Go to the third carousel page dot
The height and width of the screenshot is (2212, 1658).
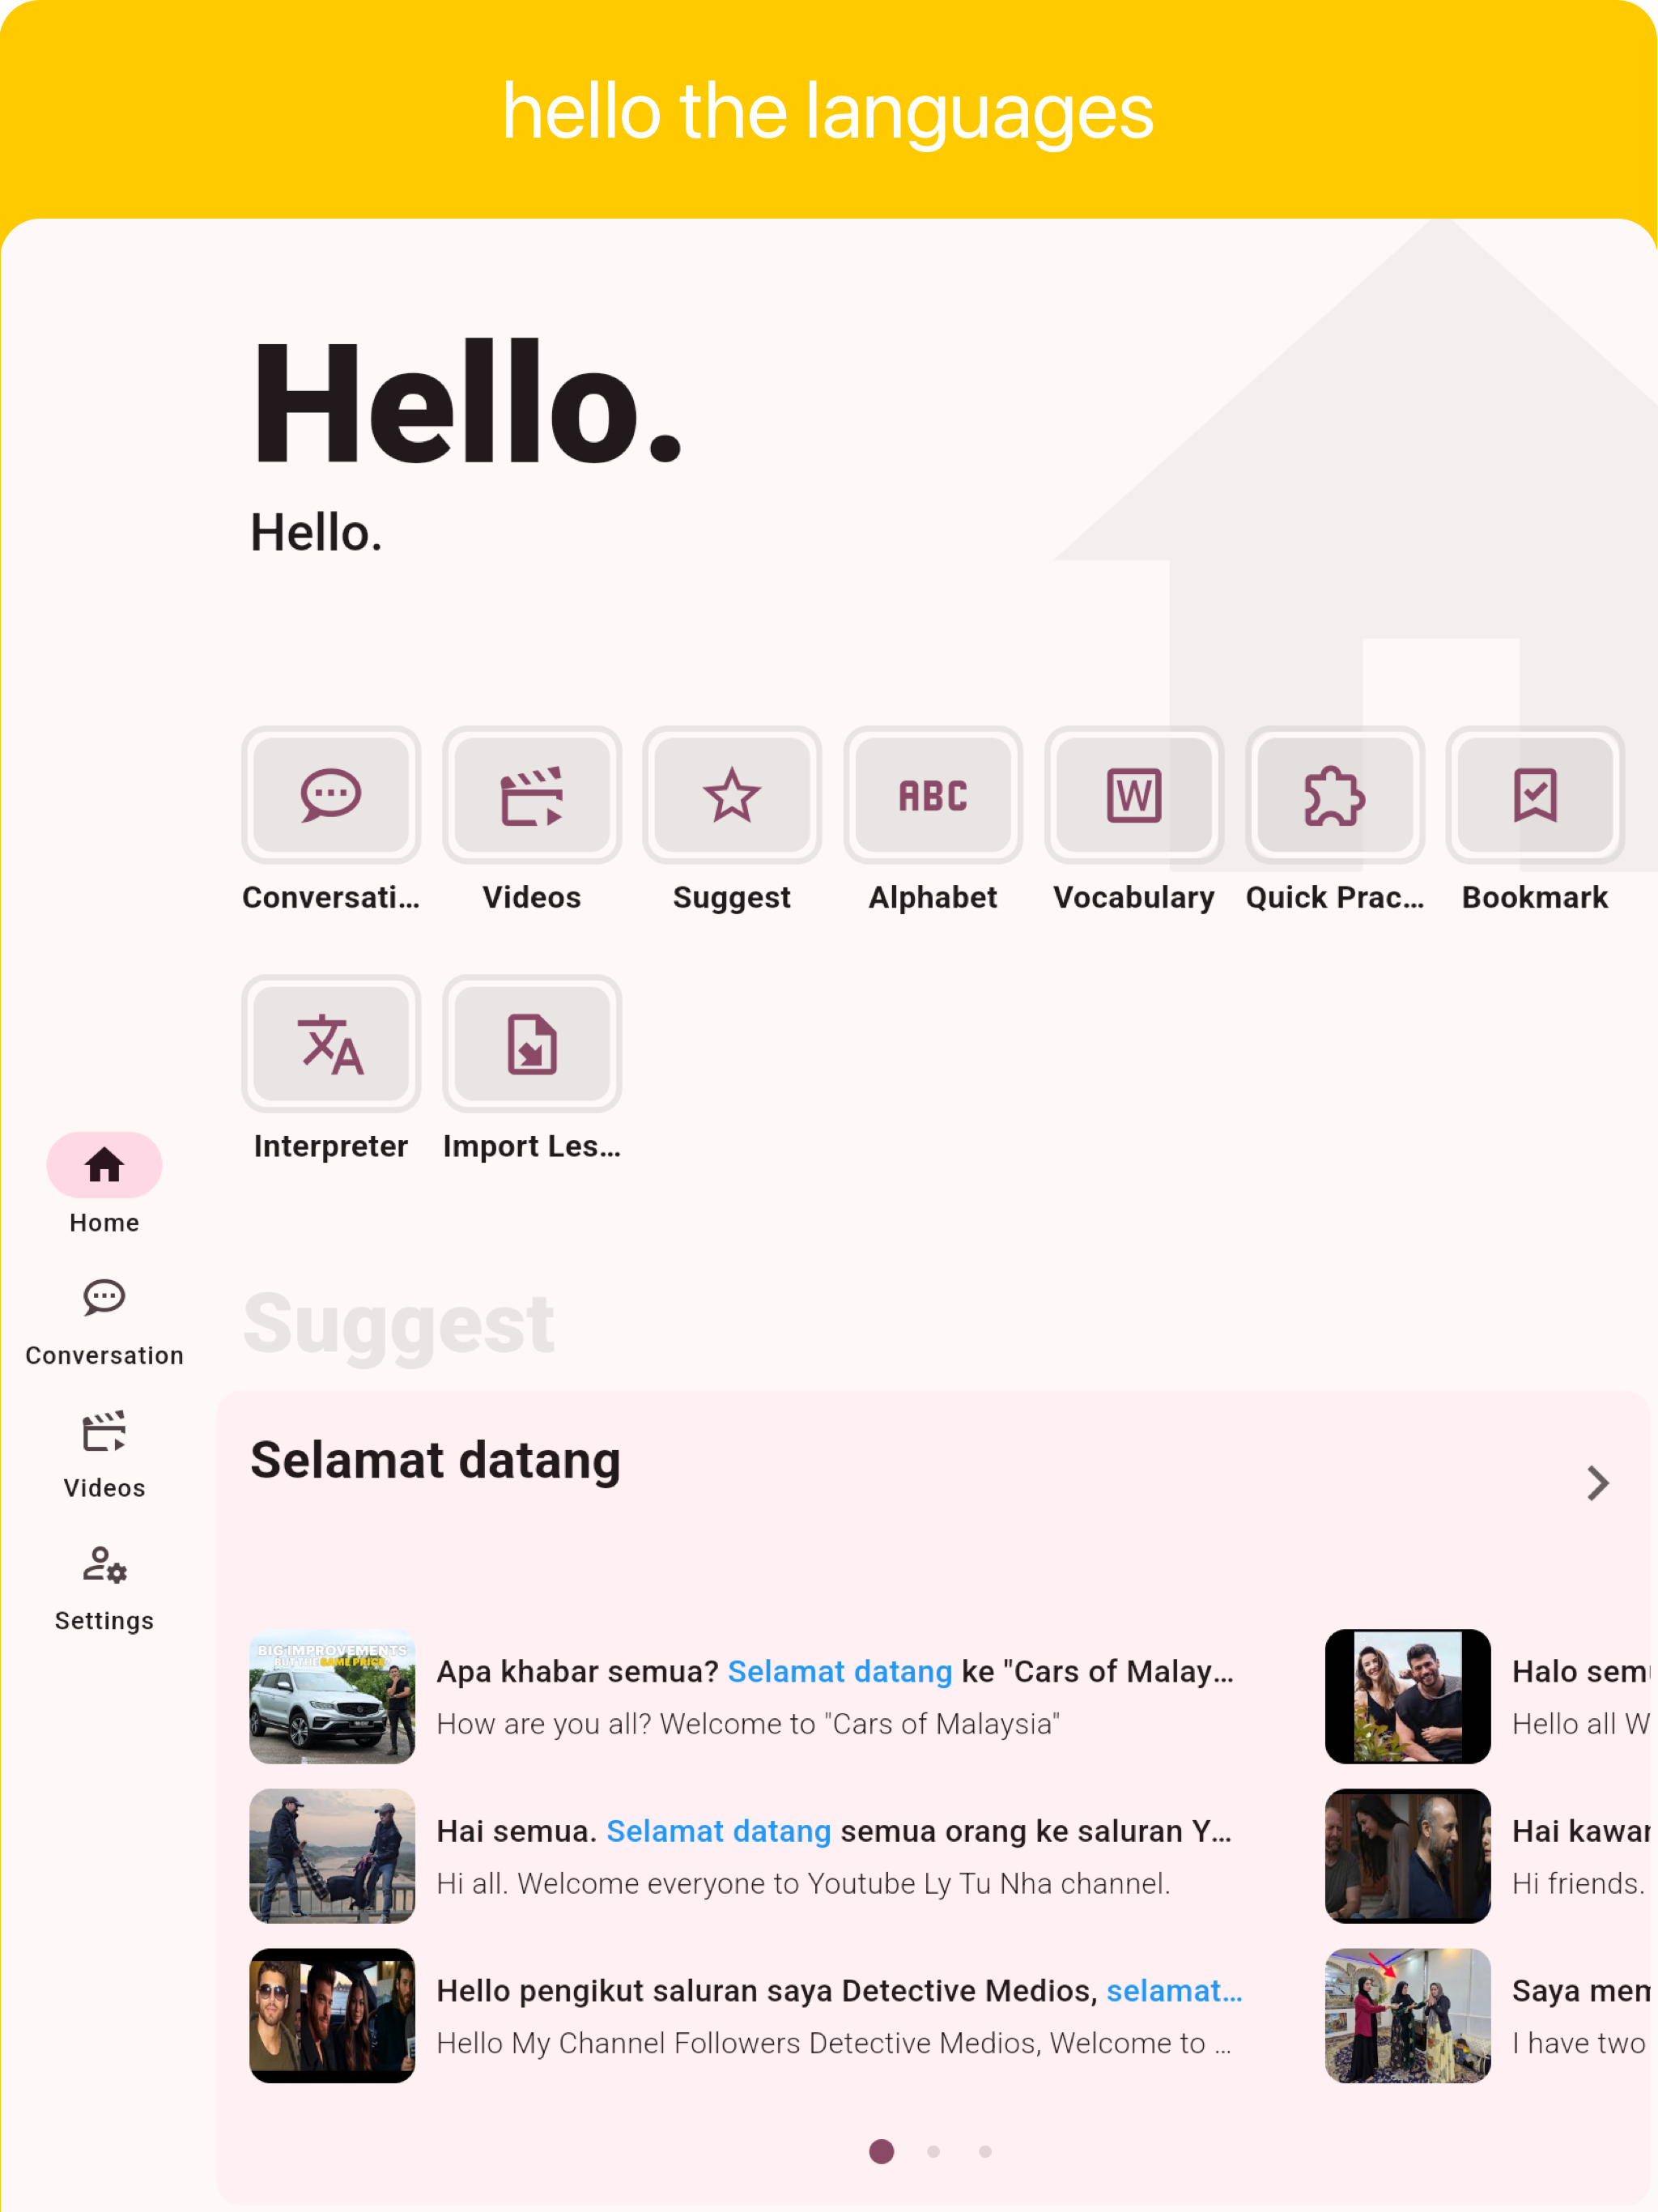[985, 2151]
